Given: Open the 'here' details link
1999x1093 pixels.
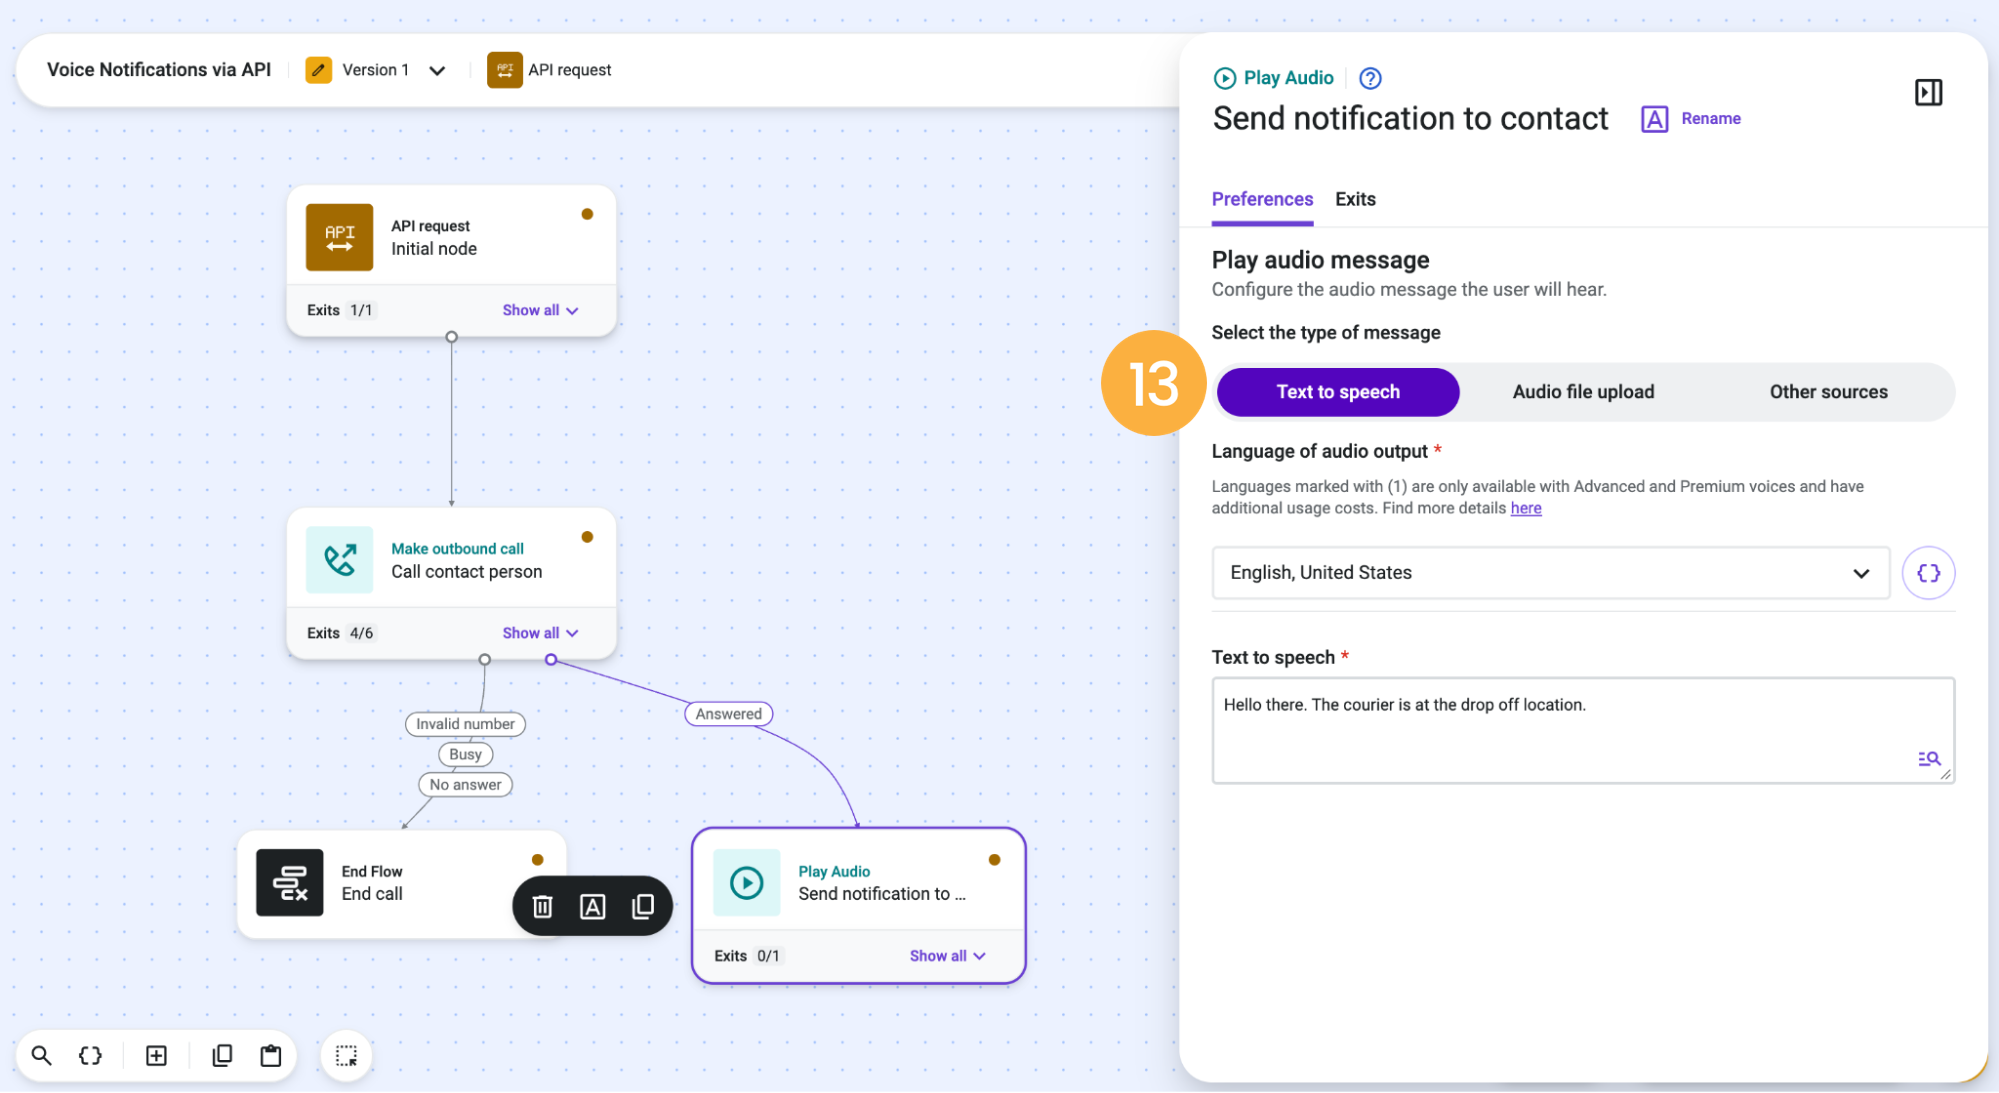Looking at the screenshot, I should [1525, 508].
